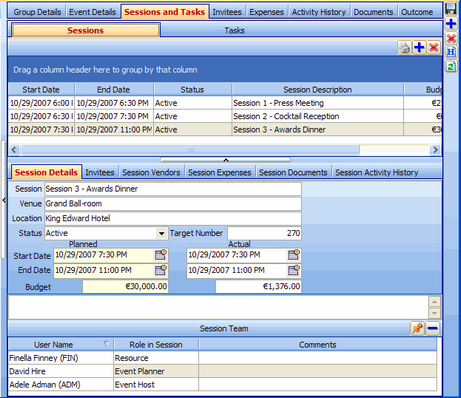Open the actual End Date calendar picker
This screenshot has height=398, width=461.
pyautogui.click(x=294, y=270)
